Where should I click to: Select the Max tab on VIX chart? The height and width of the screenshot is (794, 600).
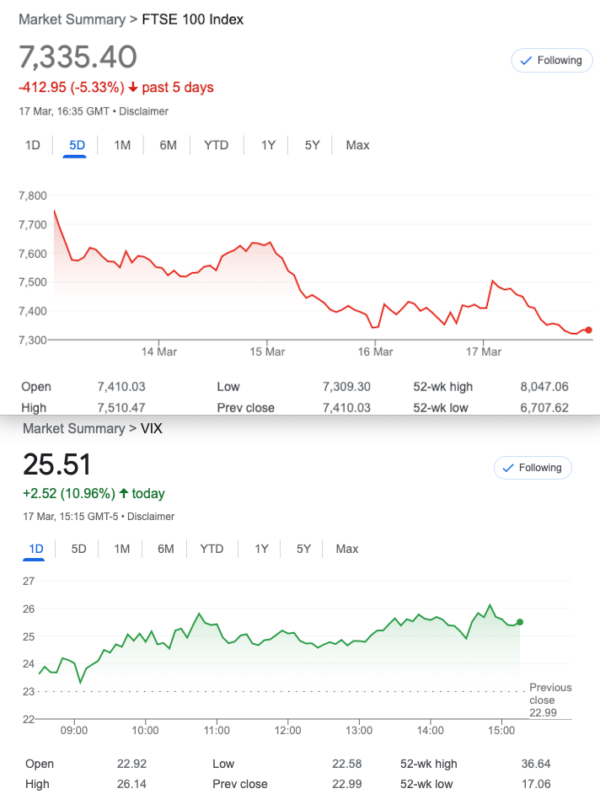(347, 549)
